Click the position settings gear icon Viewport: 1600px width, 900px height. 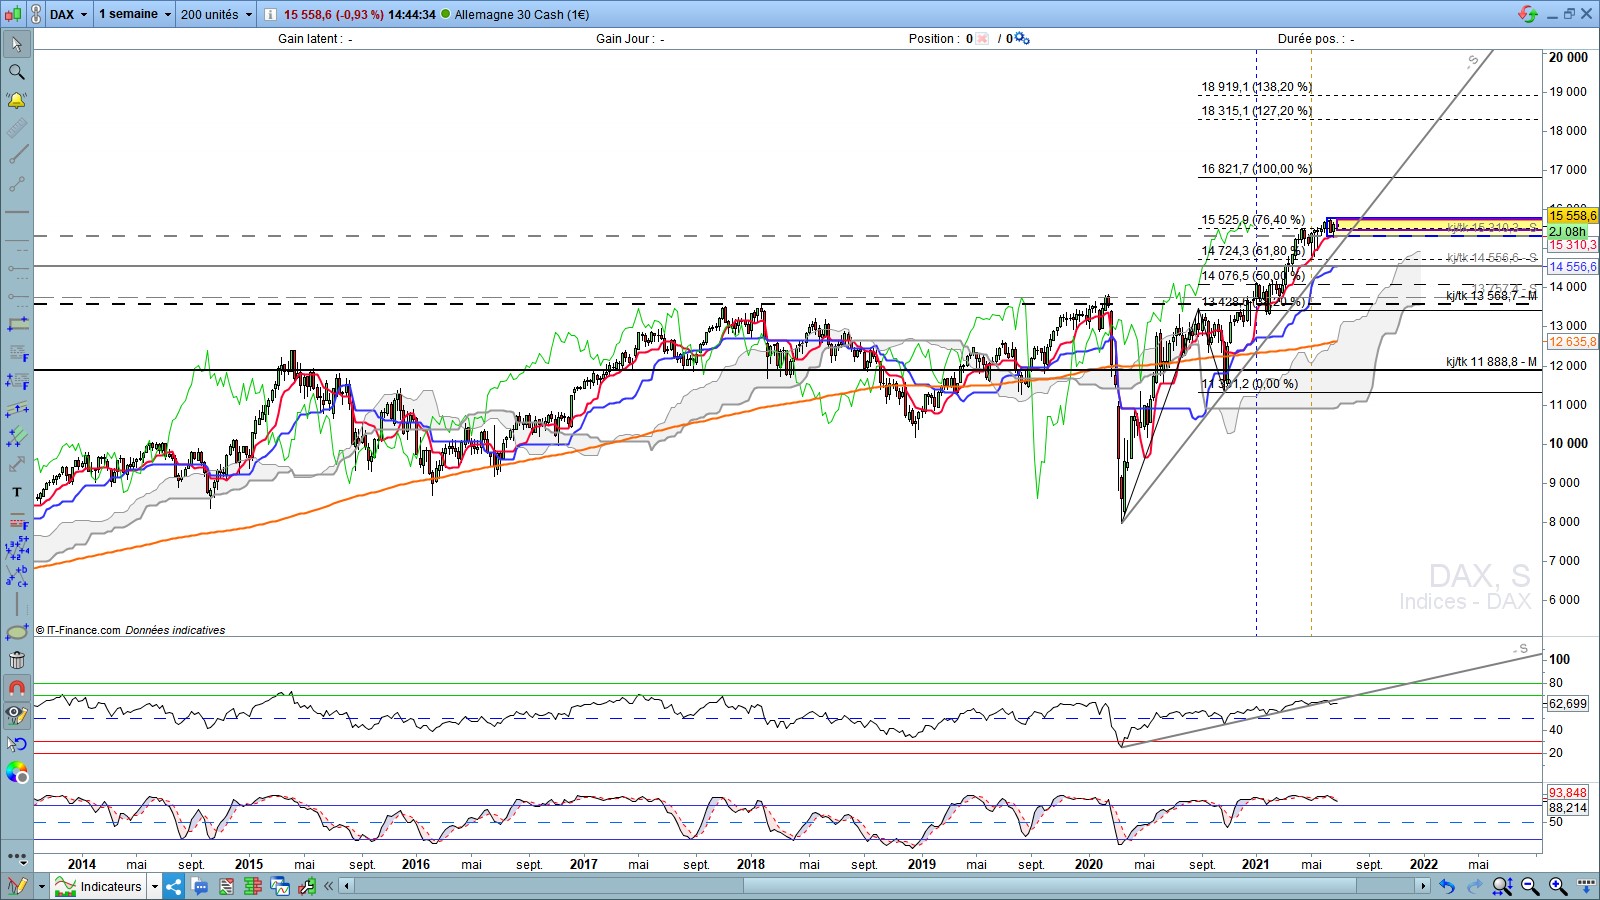click(1022, 39)
